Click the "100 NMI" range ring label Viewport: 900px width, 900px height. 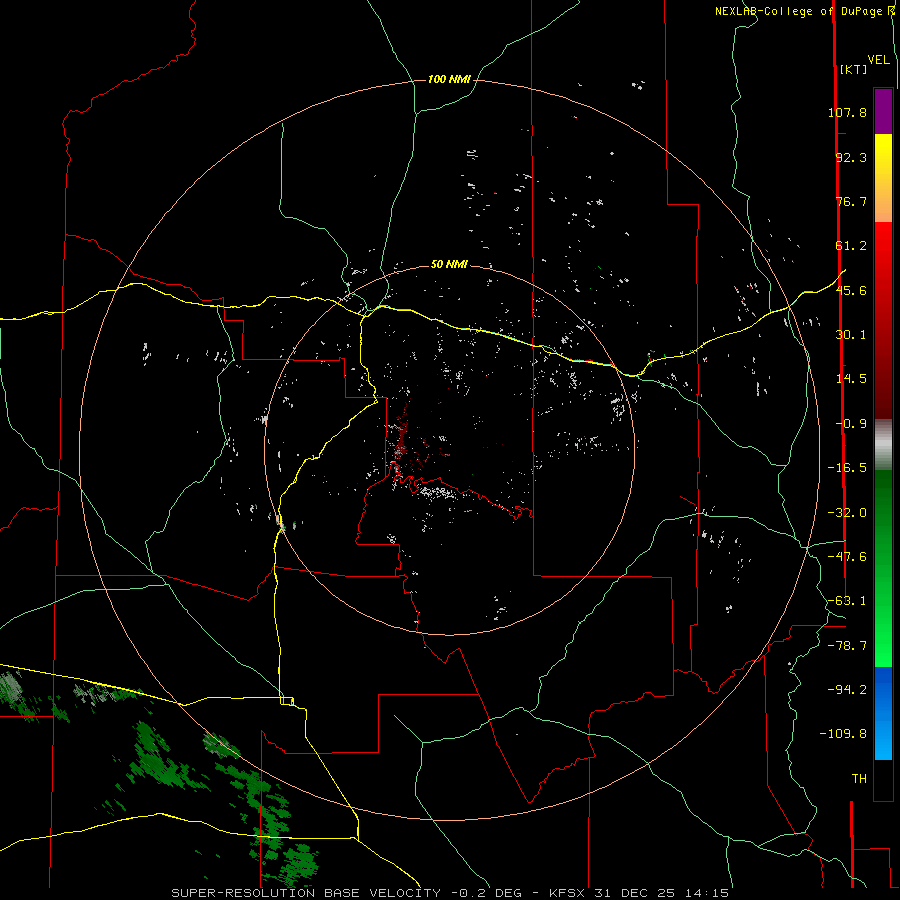tap(449, 79)
